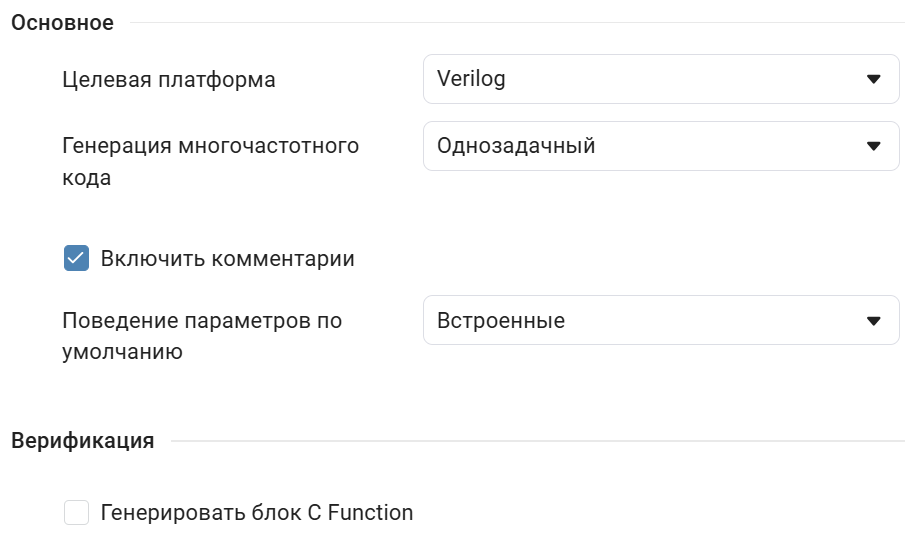905x560 pixels.
Task: Expand the Генерация многочастотного кода dropdown arrow
Action: 873,146
